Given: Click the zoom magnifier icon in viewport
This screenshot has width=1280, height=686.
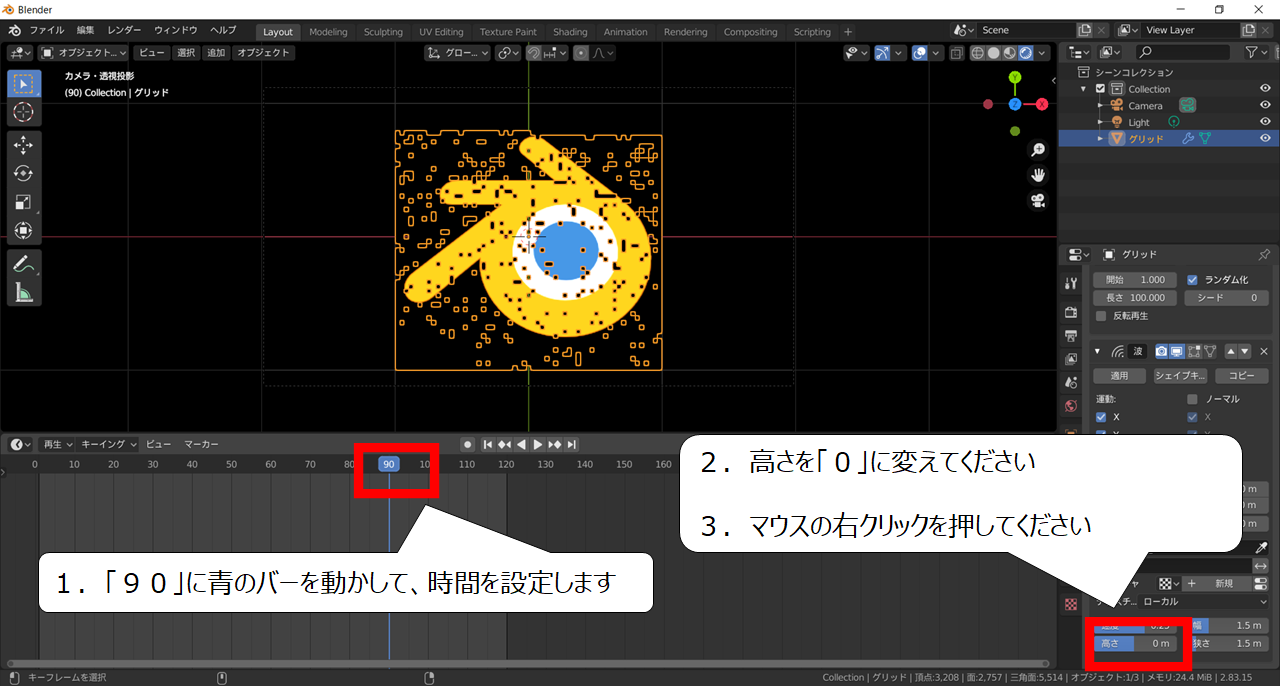Looking at the screenshot, I should click(1038, 150).
